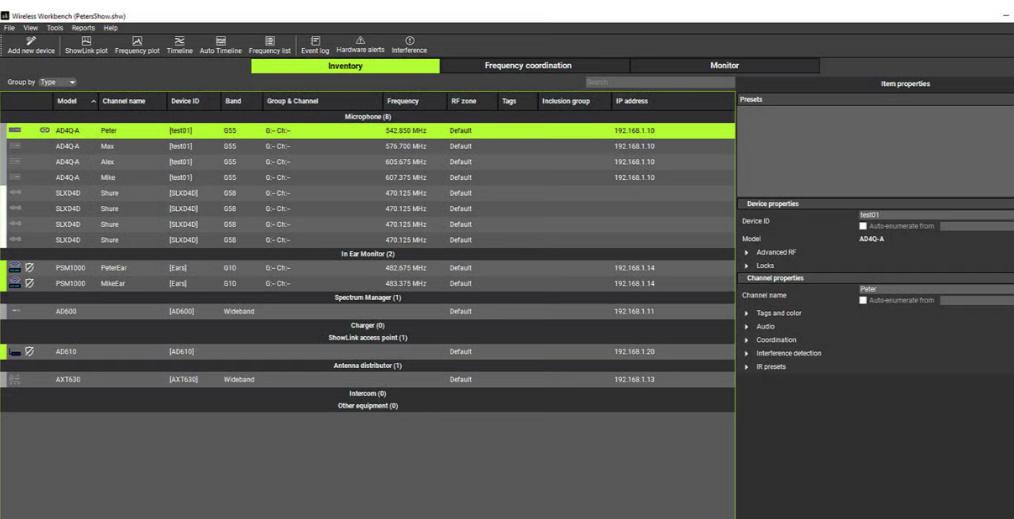
Task: Sort by the IP address column header
Action: pyautogui.click(x=673, y=101)
